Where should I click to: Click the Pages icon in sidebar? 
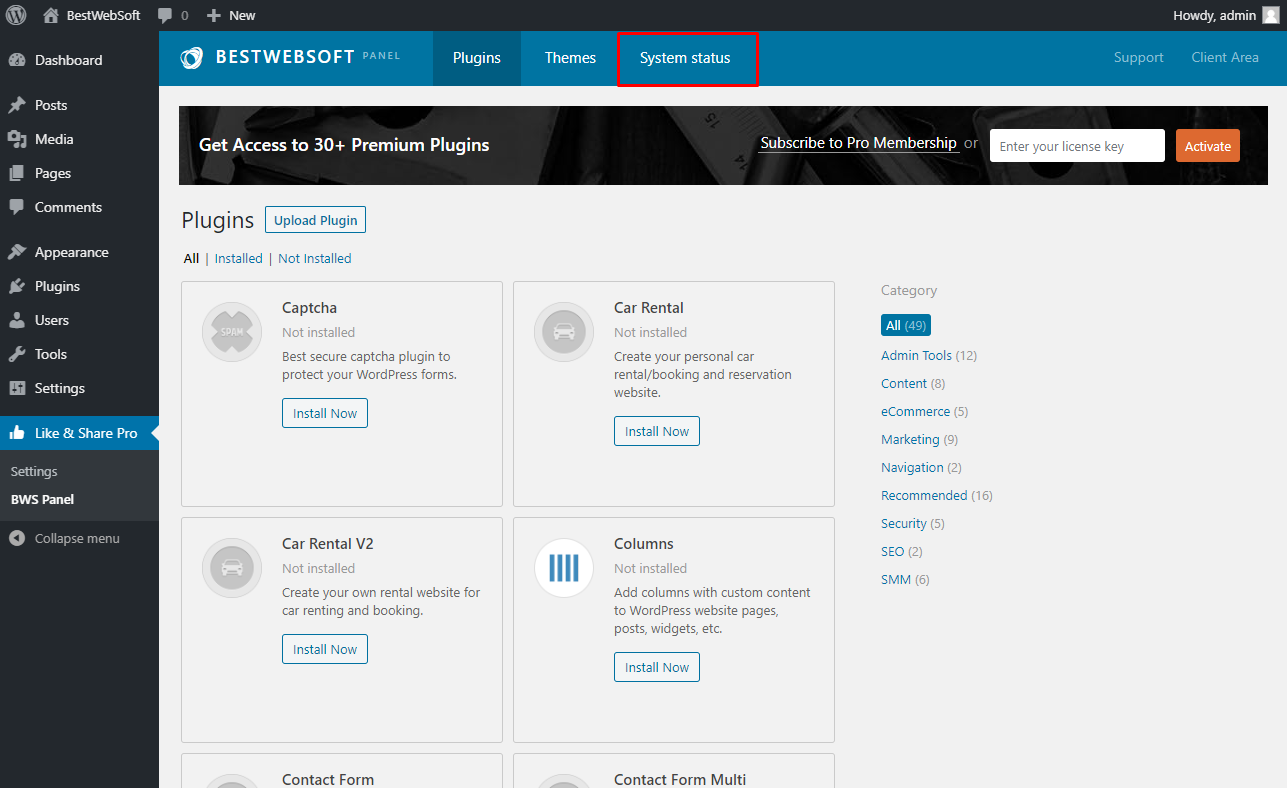[x=17, y=173]
